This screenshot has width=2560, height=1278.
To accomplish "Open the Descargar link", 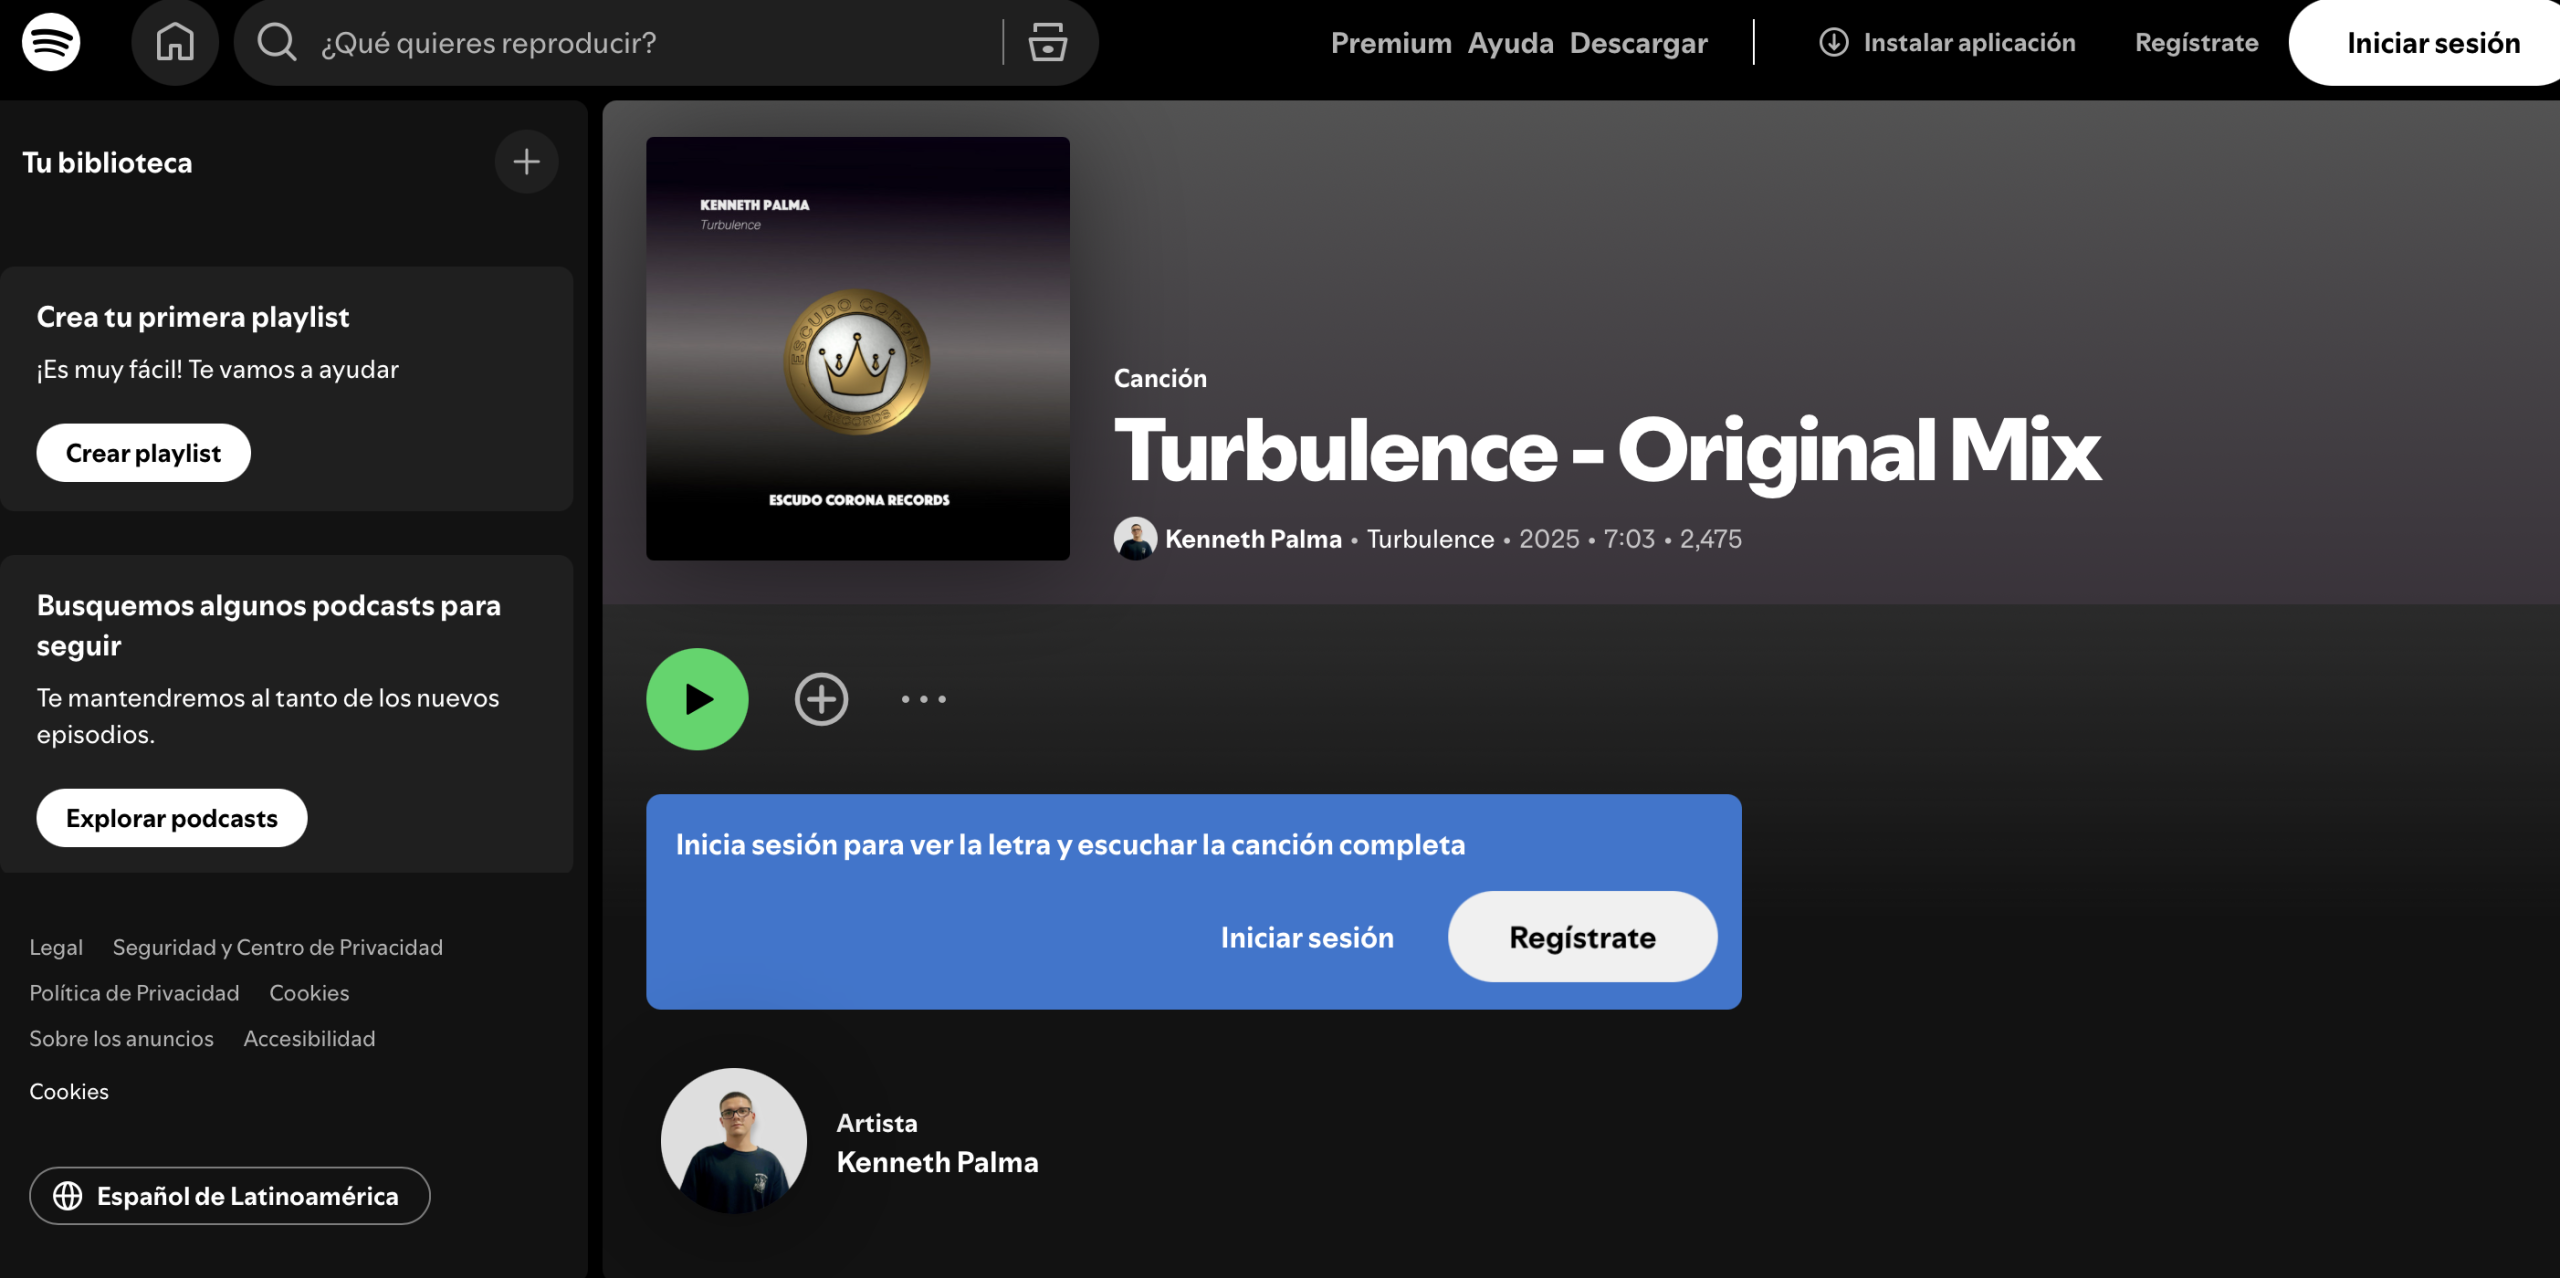I will [x=1638, y=43].
